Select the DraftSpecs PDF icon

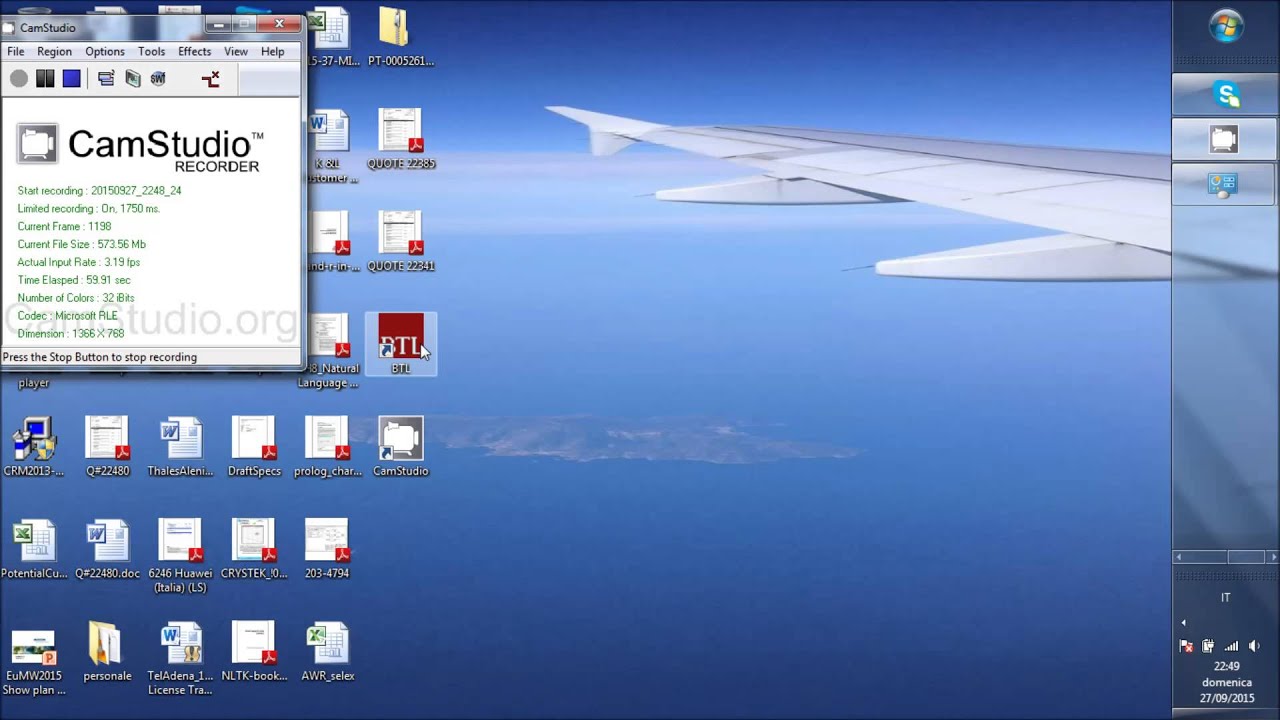254,447
